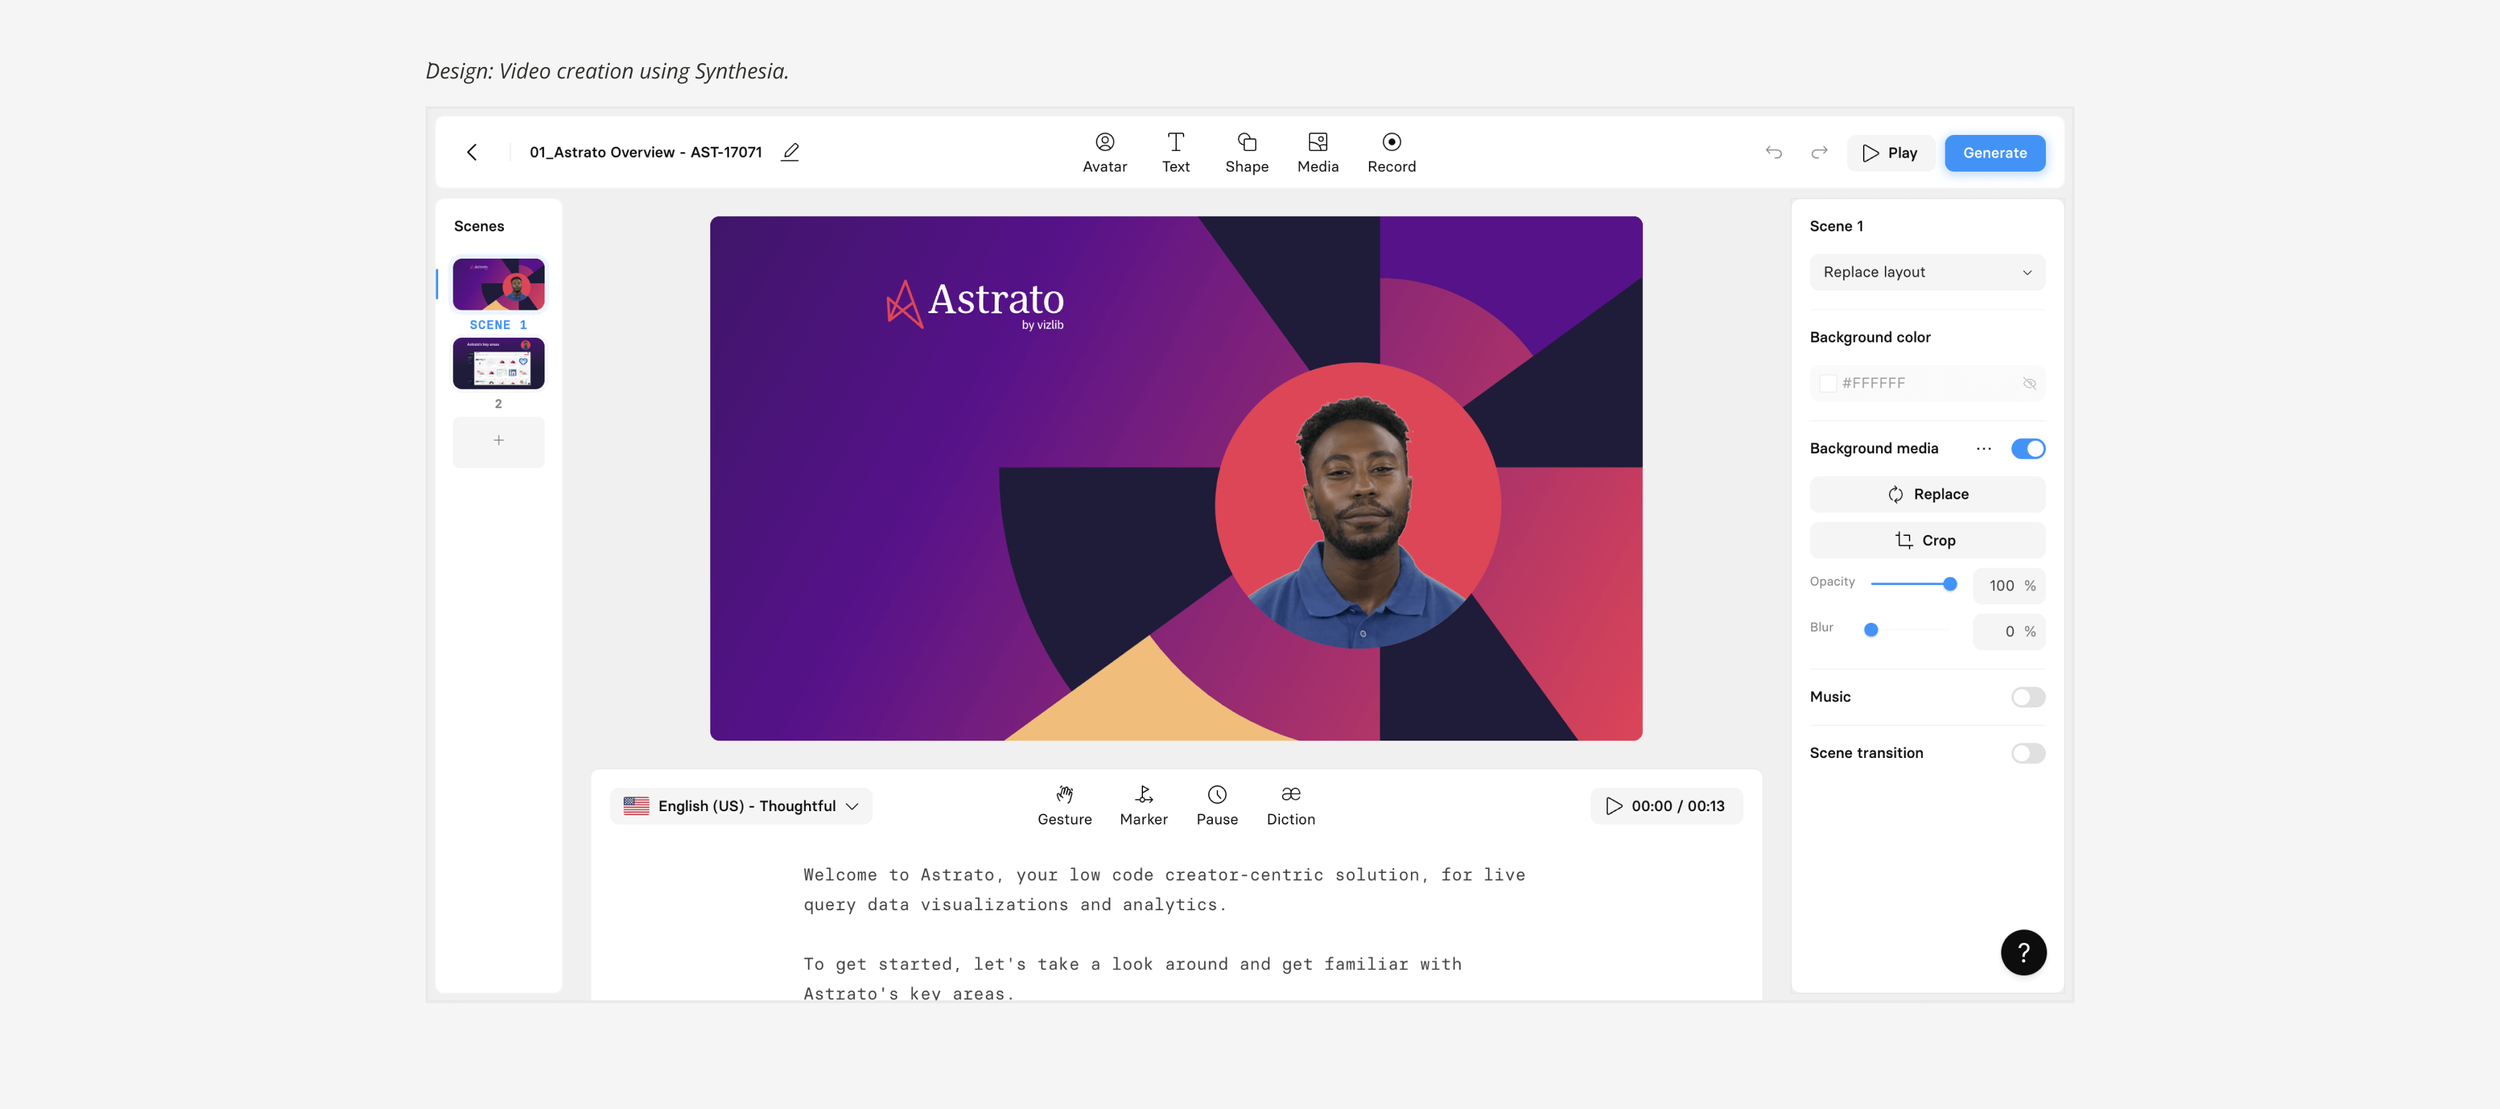Click the Opacity slider handle
2500x1109 pixels.
click(1949, 584)
